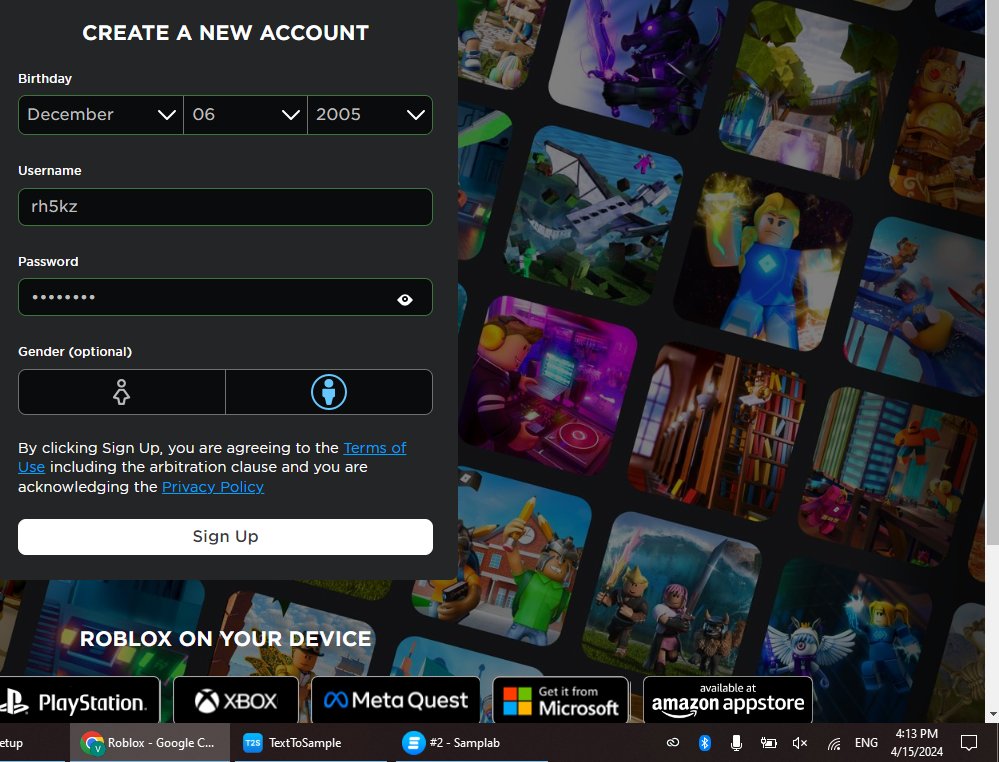This screenshot has width=999, height=762.
Task: Click the battery tray icon
Action: 768,743
